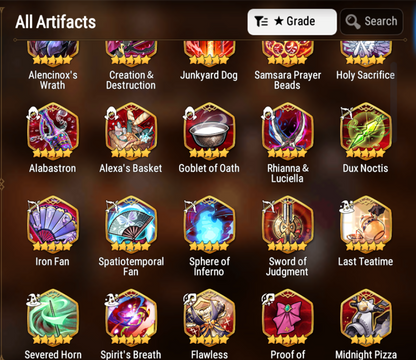Open Samsara Prayer Beads artifact

[288, 53]
